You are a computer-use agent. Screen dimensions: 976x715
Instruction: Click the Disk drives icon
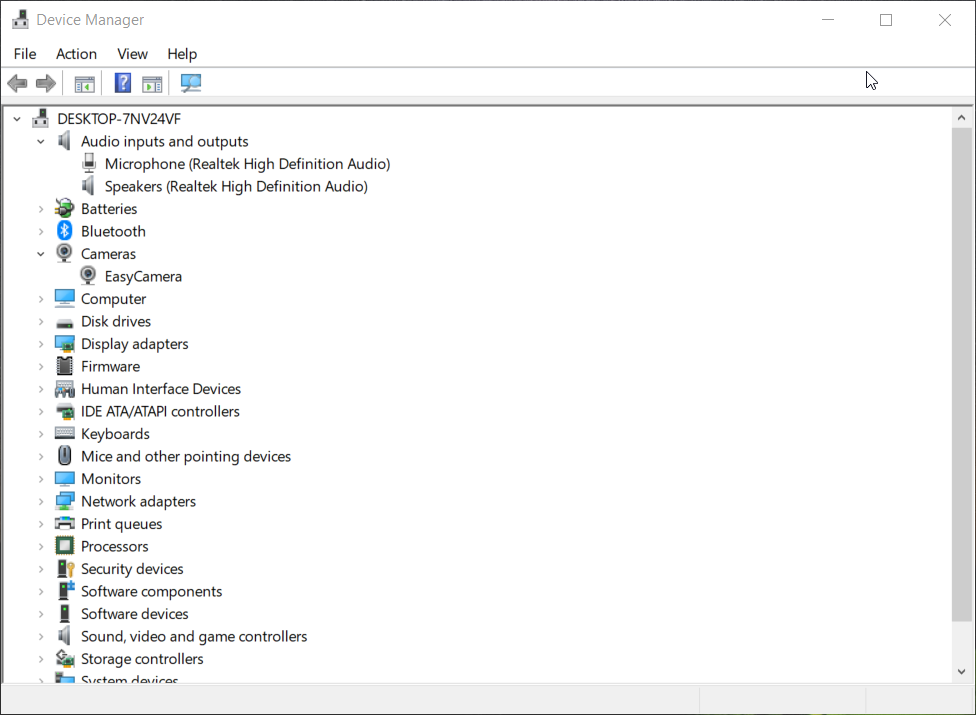pos(65,323)
